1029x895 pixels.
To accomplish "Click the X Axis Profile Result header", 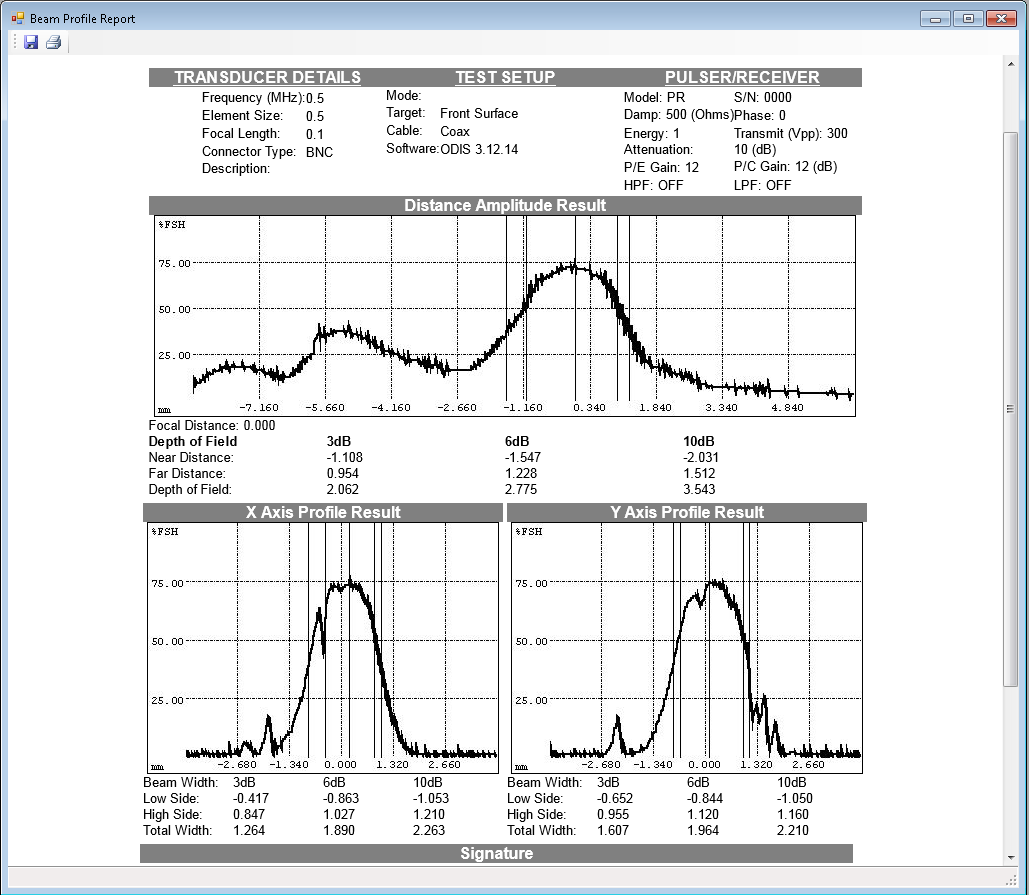I will click(323, 512).
